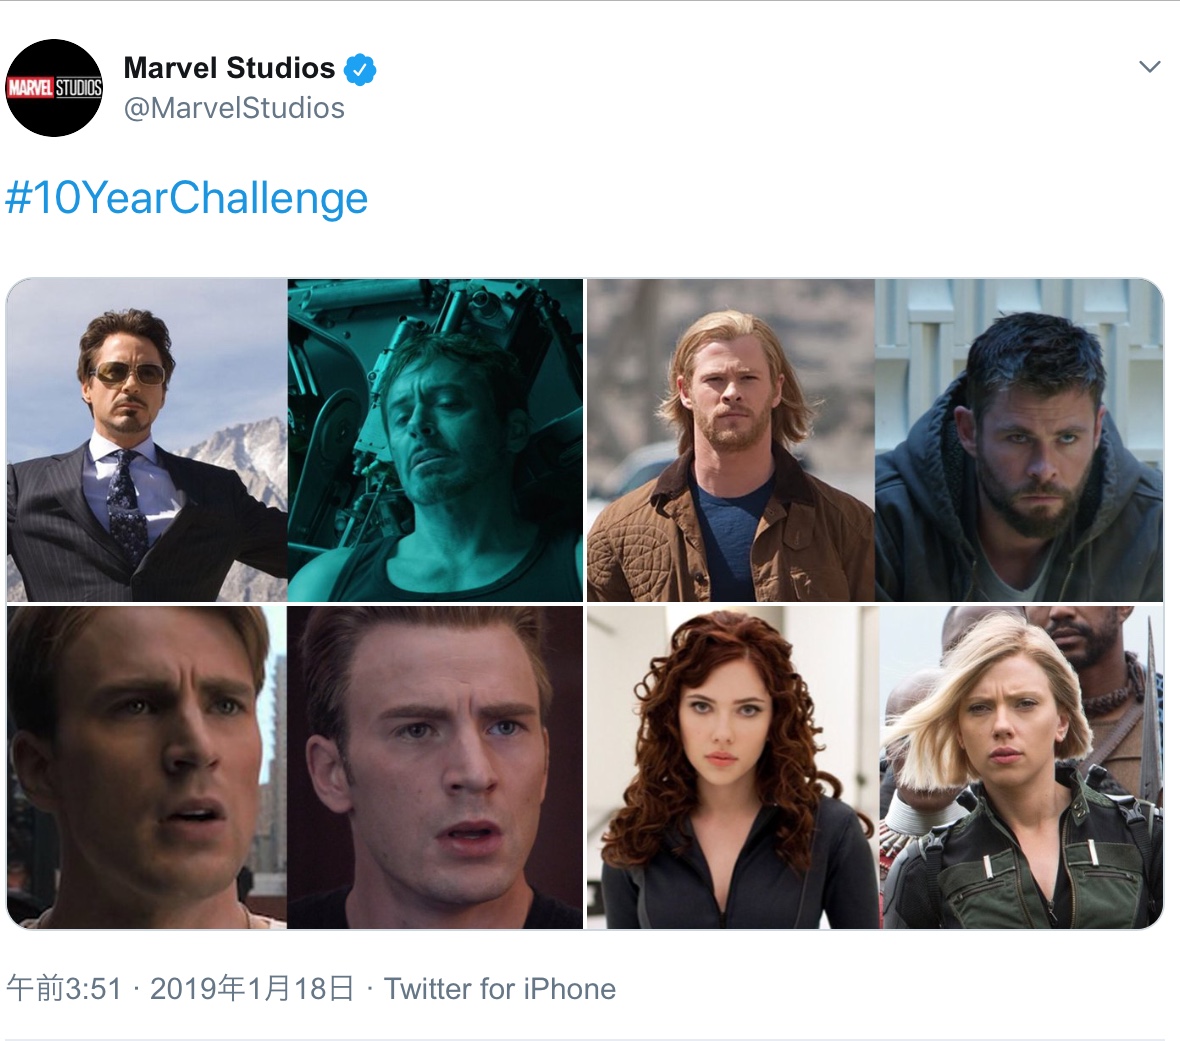This screenshot has width=1180, height=1041.
Task: Open the teal-tinted photo of sleeping man
Action: tap(435, 440)
